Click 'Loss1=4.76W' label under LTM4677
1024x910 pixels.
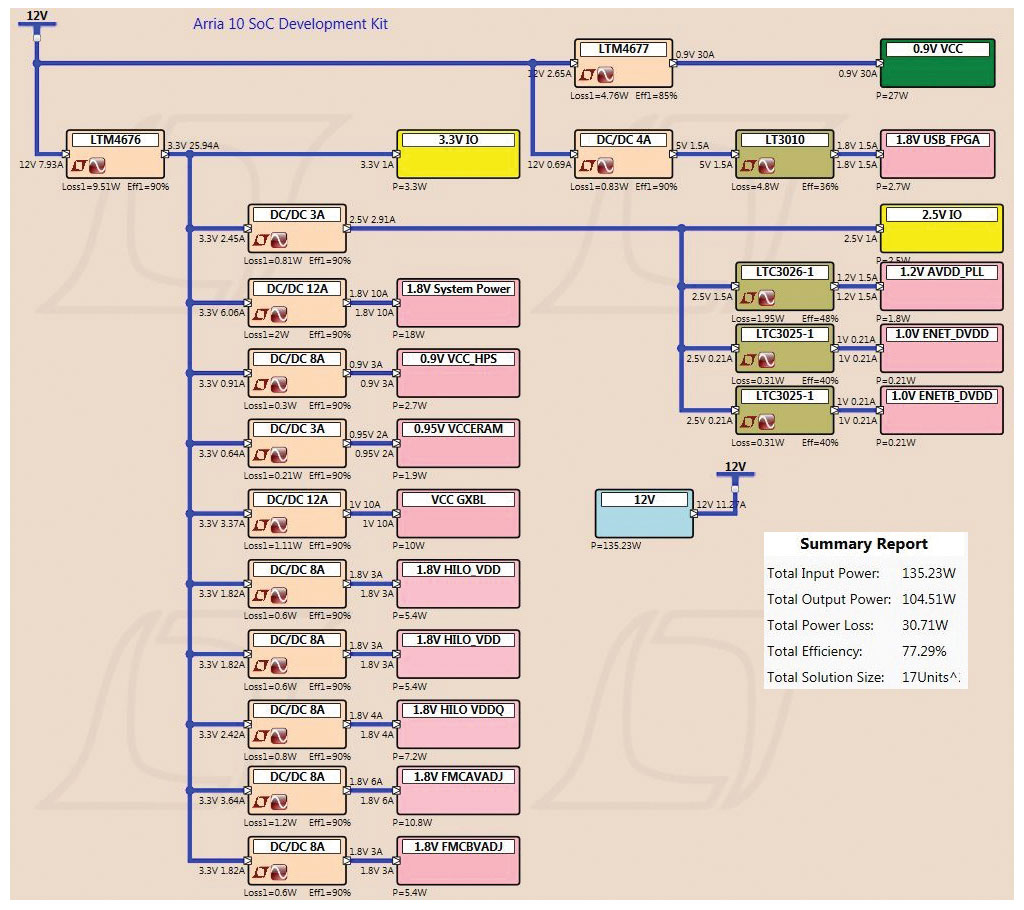tap(599, 96)
